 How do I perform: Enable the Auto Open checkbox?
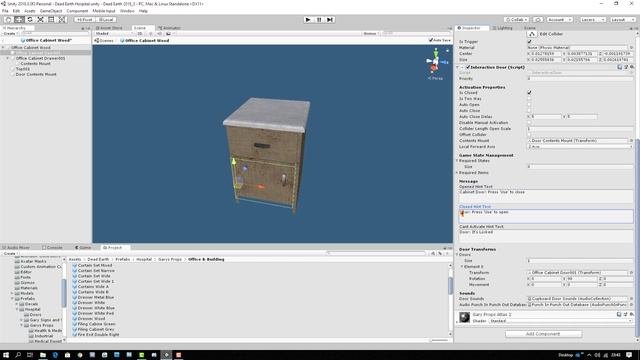pos(529,105)
